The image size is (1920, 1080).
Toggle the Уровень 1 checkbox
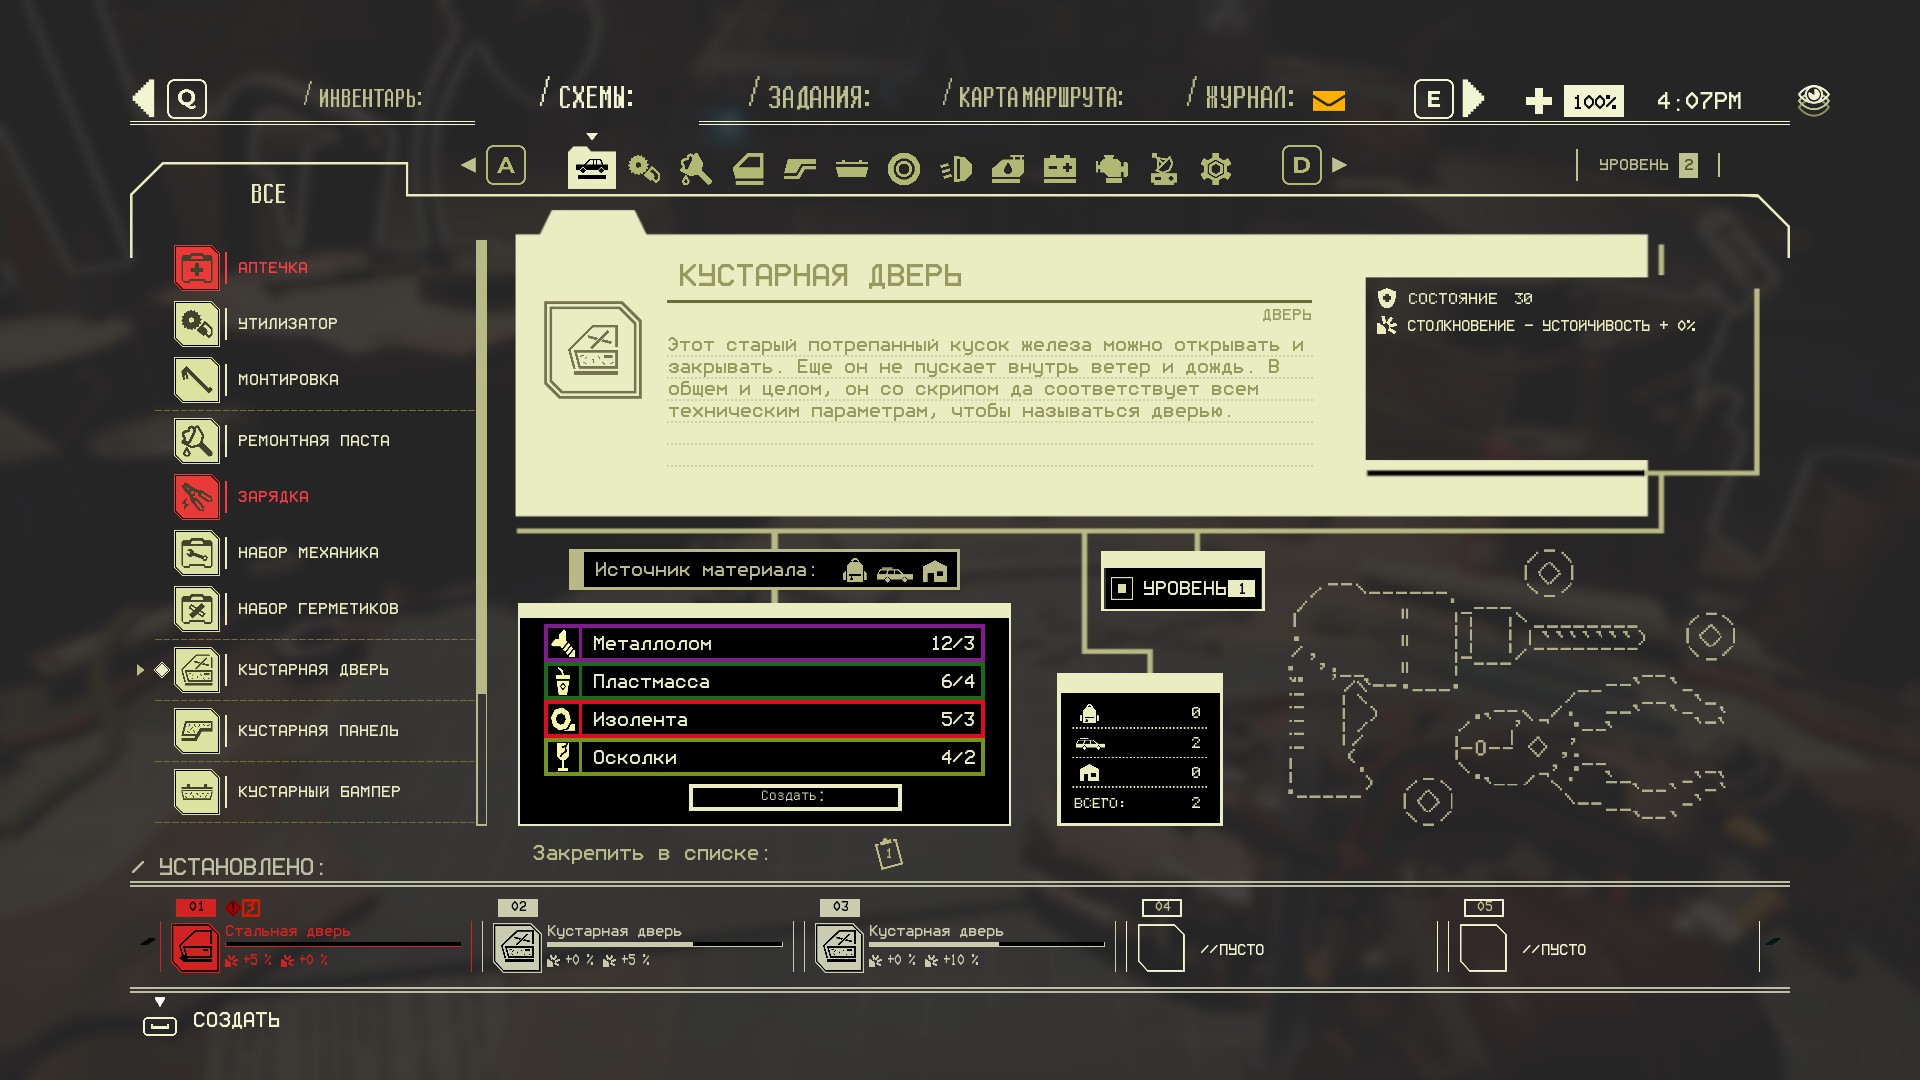tap(1122, 588)
